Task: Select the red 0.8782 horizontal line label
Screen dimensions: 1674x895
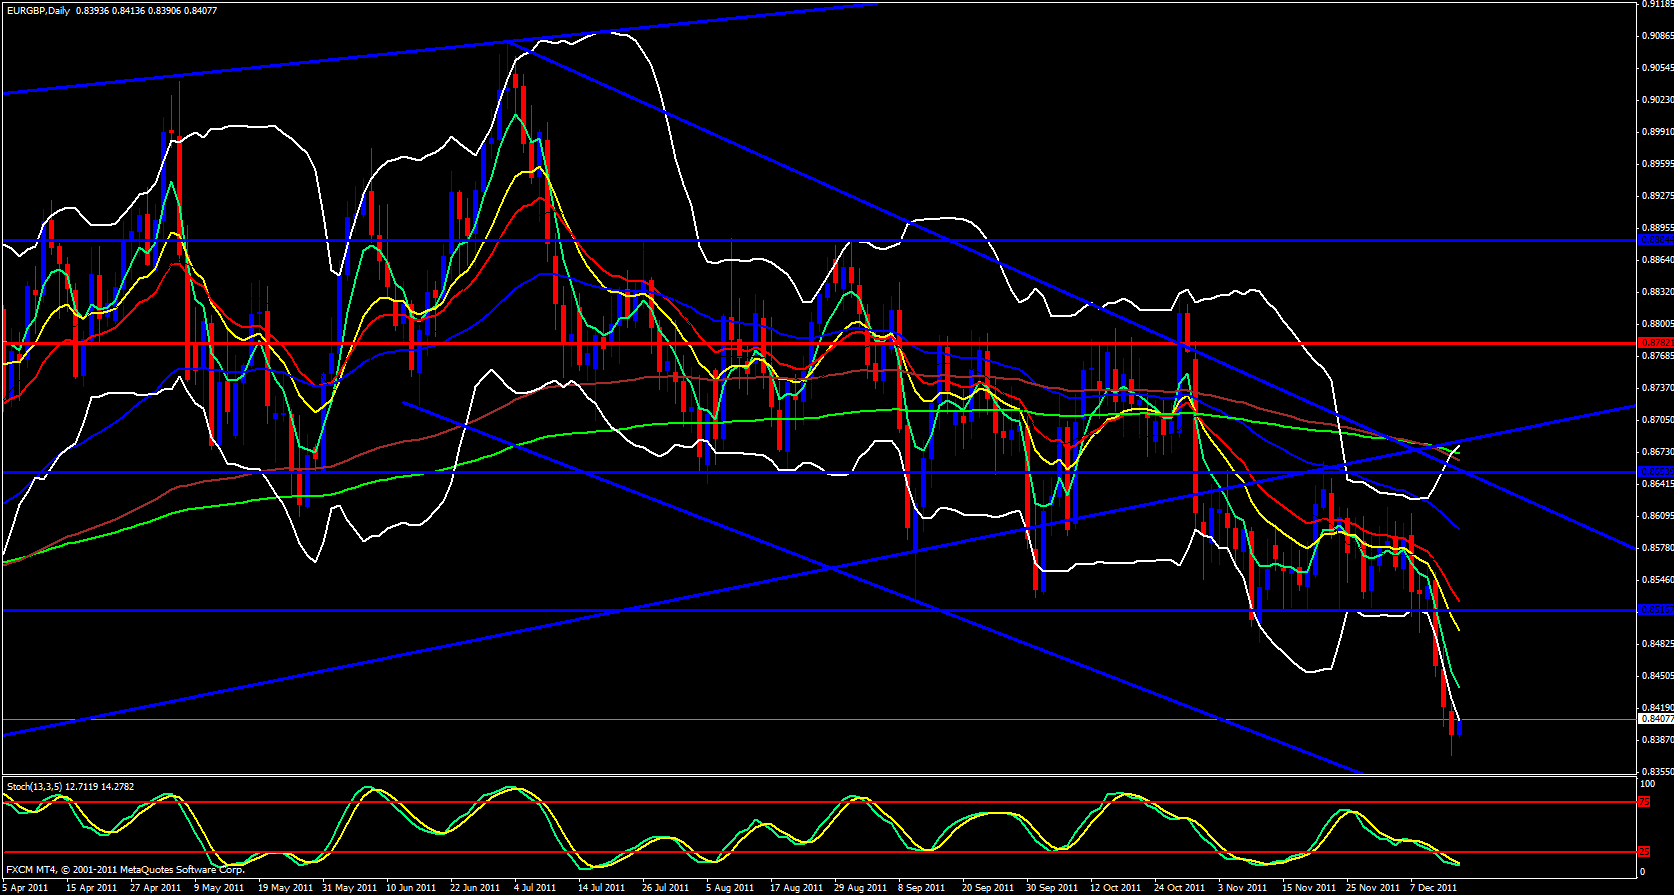Action: coord(1654,343)
